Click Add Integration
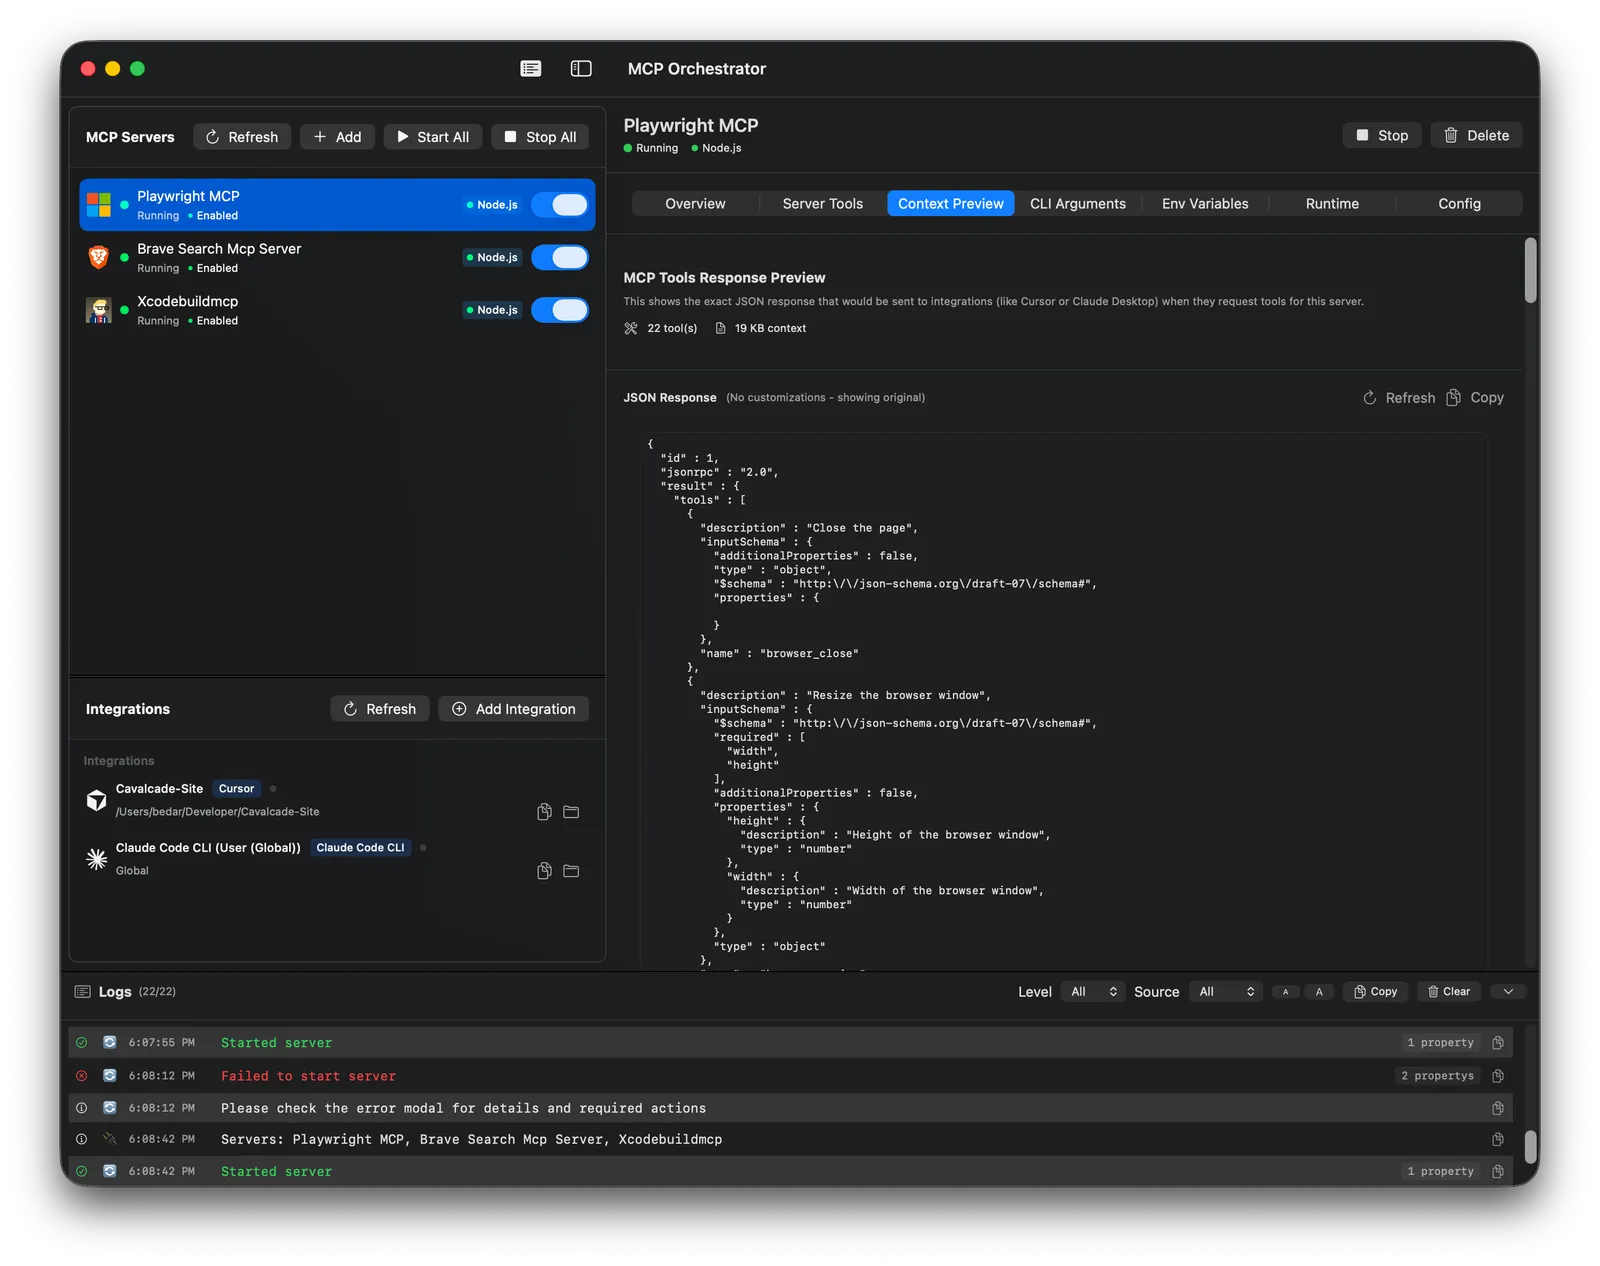Image resolution: width=1600 pixels, height=1266 pixels. click(x=513, y=708)
